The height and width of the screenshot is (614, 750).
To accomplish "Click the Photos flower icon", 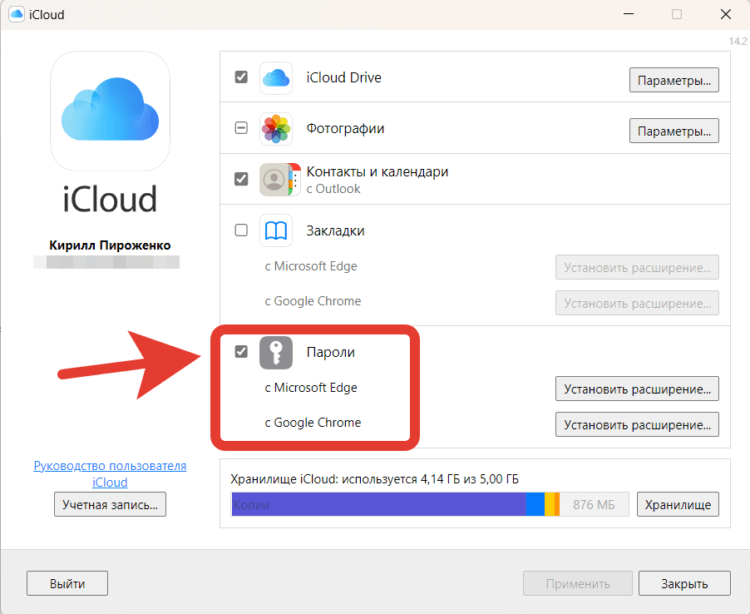I will 276,129.
